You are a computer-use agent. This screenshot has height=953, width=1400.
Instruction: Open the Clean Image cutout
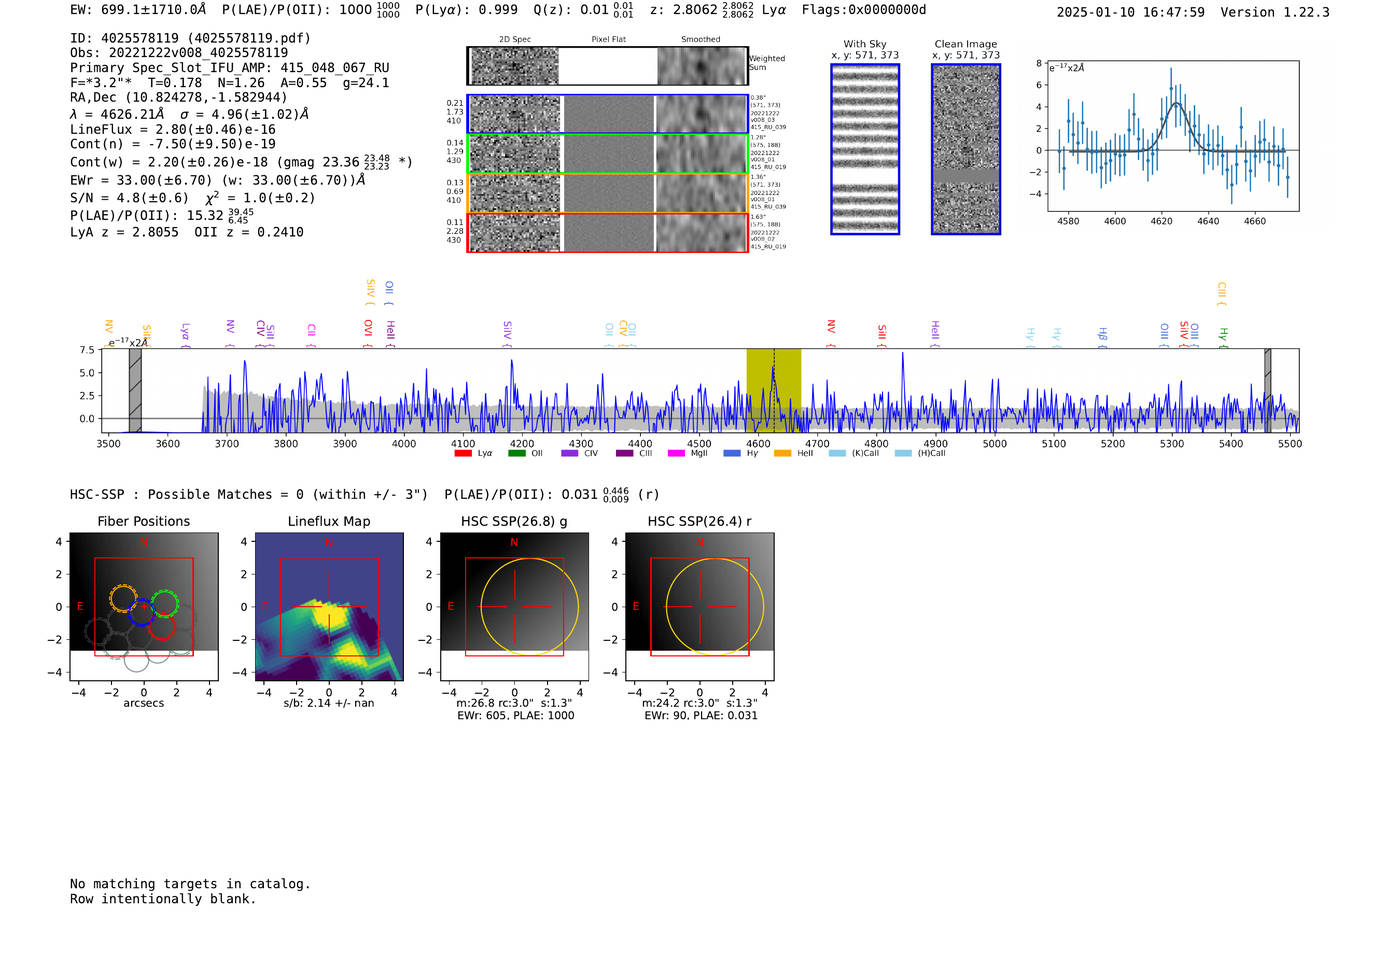tap(966, 149)
